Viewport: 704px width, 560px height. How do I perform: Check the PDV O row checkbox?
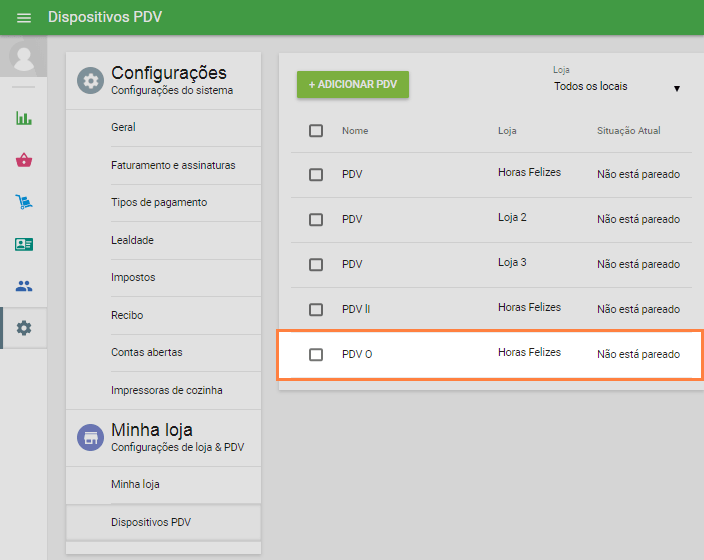click(x=316, y=354)
